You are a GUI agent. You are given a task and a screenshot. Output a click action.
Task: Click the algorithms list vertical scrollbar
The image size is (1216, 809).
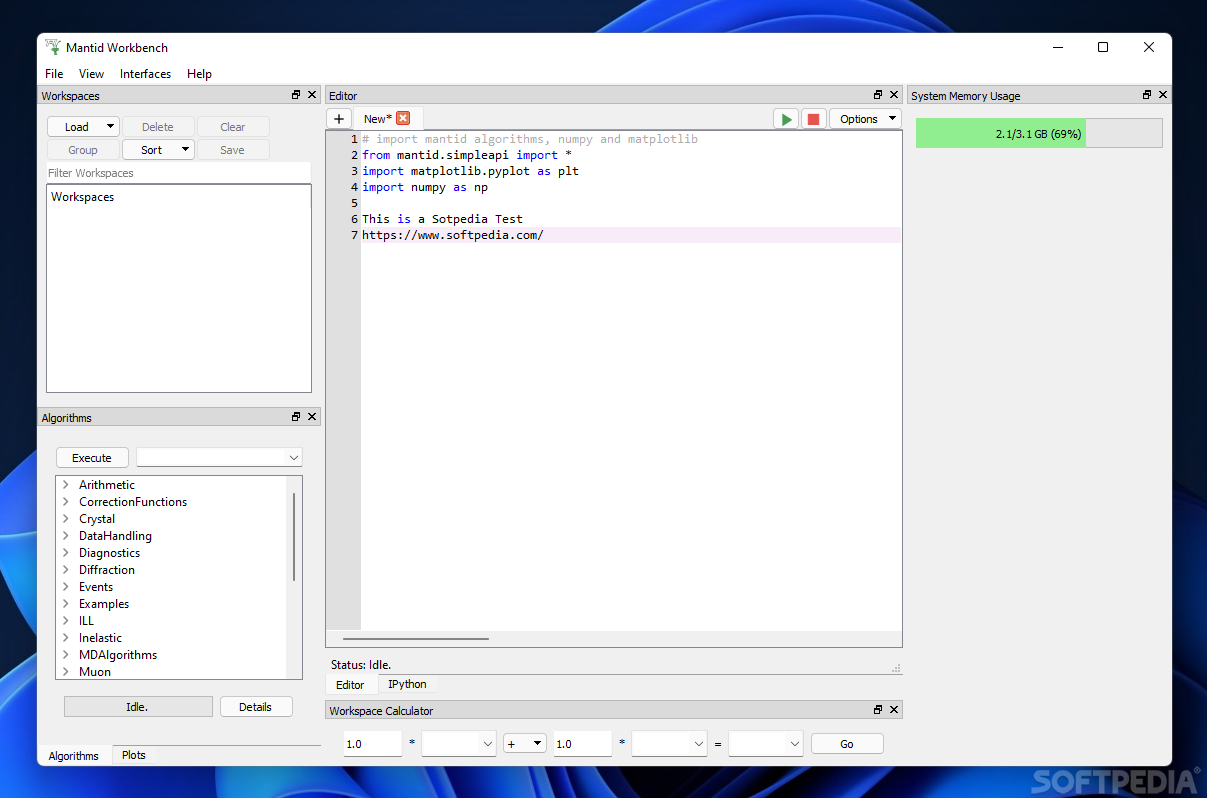pyautogui.click(x=294, y=537)
